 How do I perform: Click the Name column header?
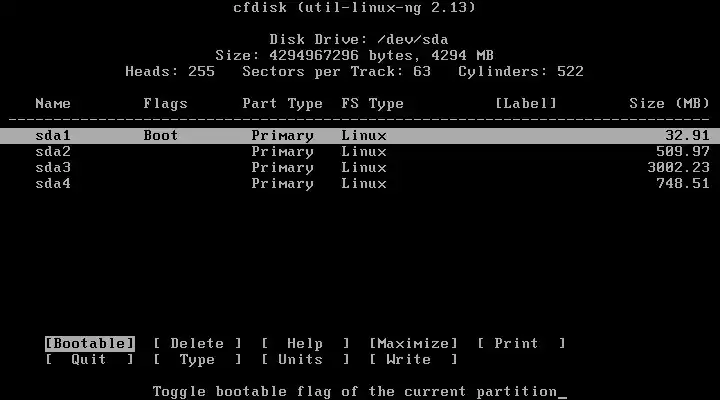53,104
